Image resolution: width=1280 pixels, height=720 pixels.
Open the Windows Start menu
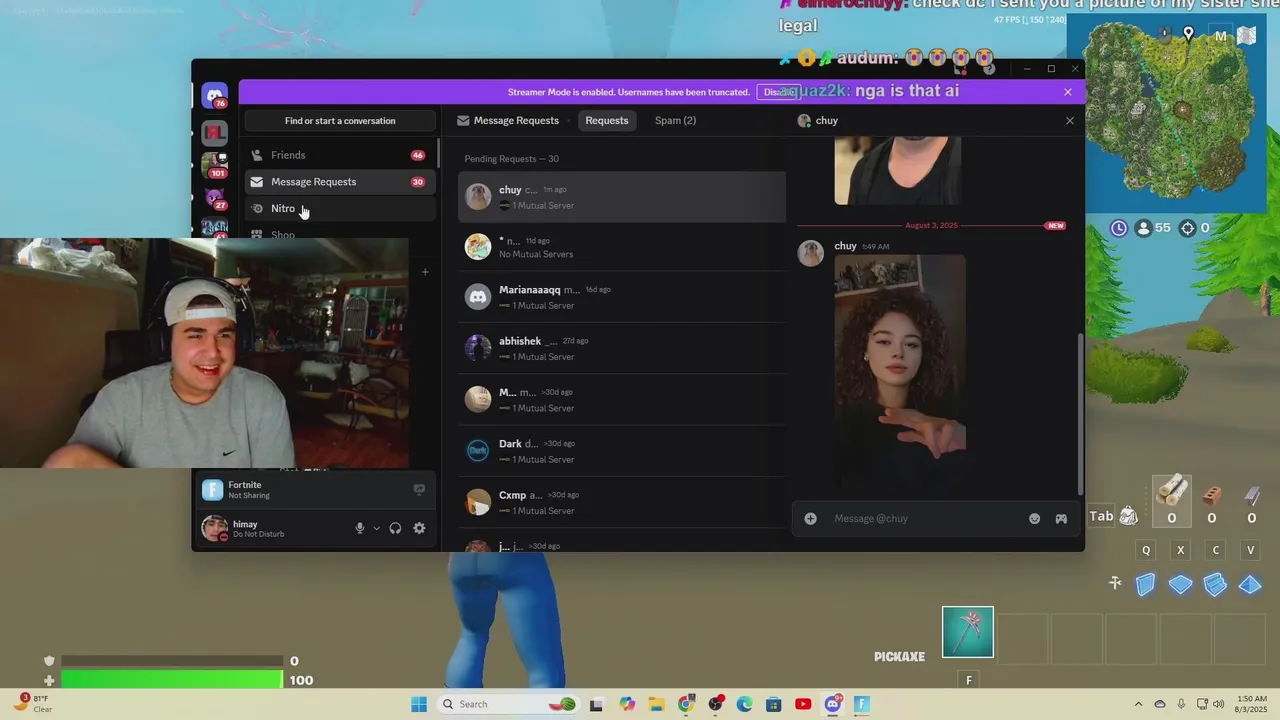[x=419, y=704]
